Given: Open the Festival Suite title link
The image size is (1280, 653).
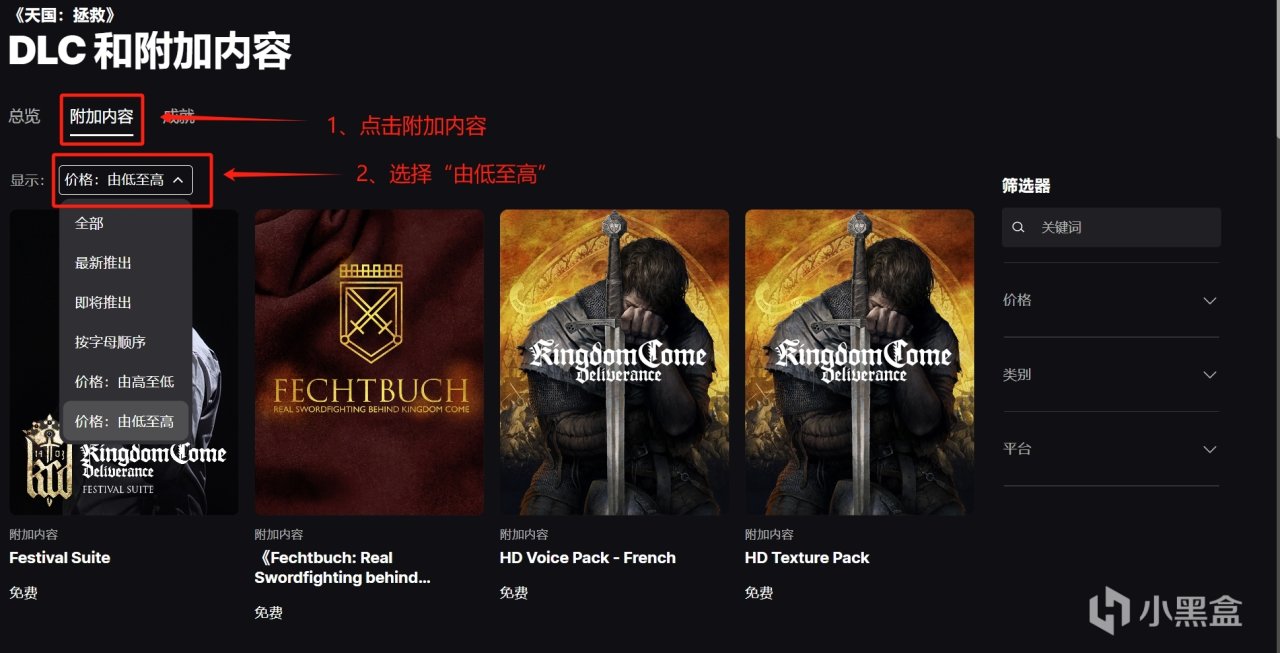Looking at the screenshot, I should tap(60, 557).
